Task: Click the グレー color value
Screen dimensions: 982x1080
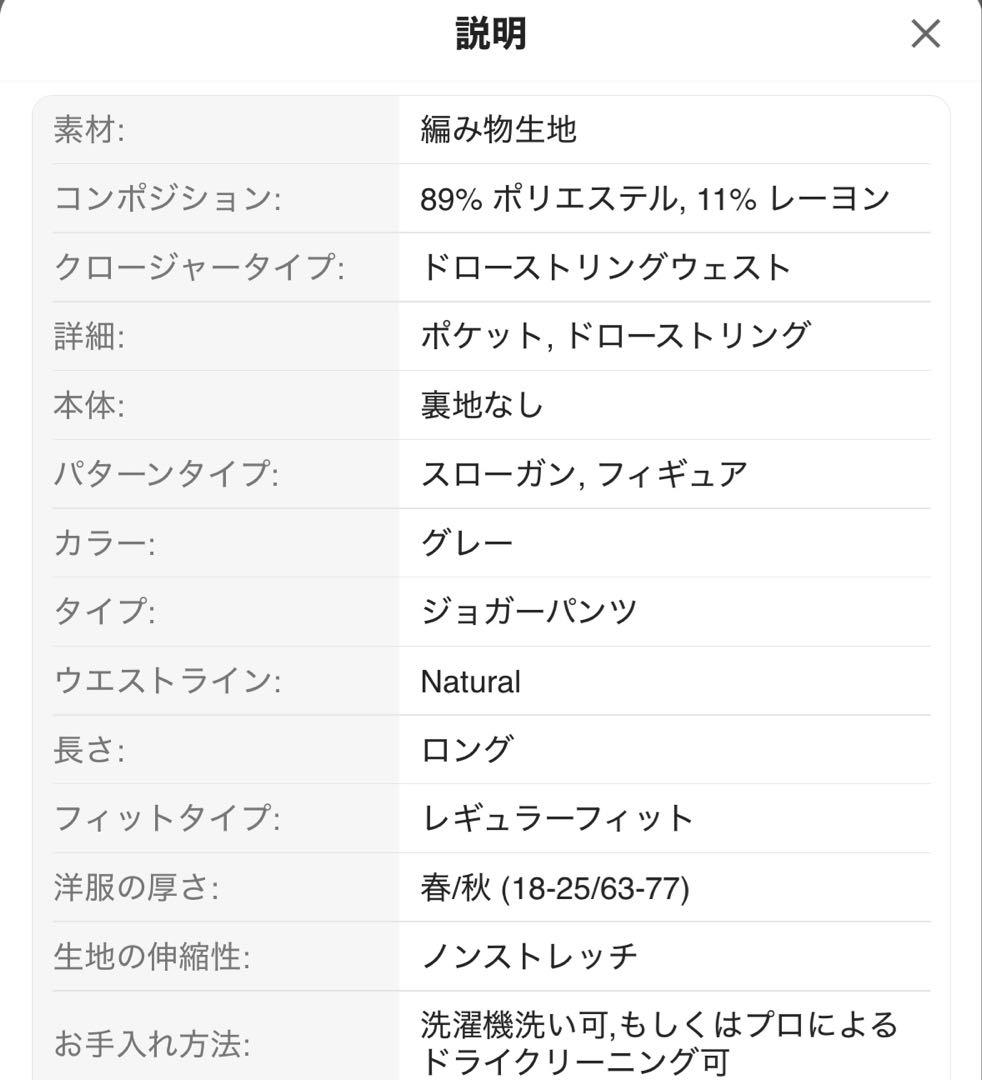Action: click(x=467, y=543)
